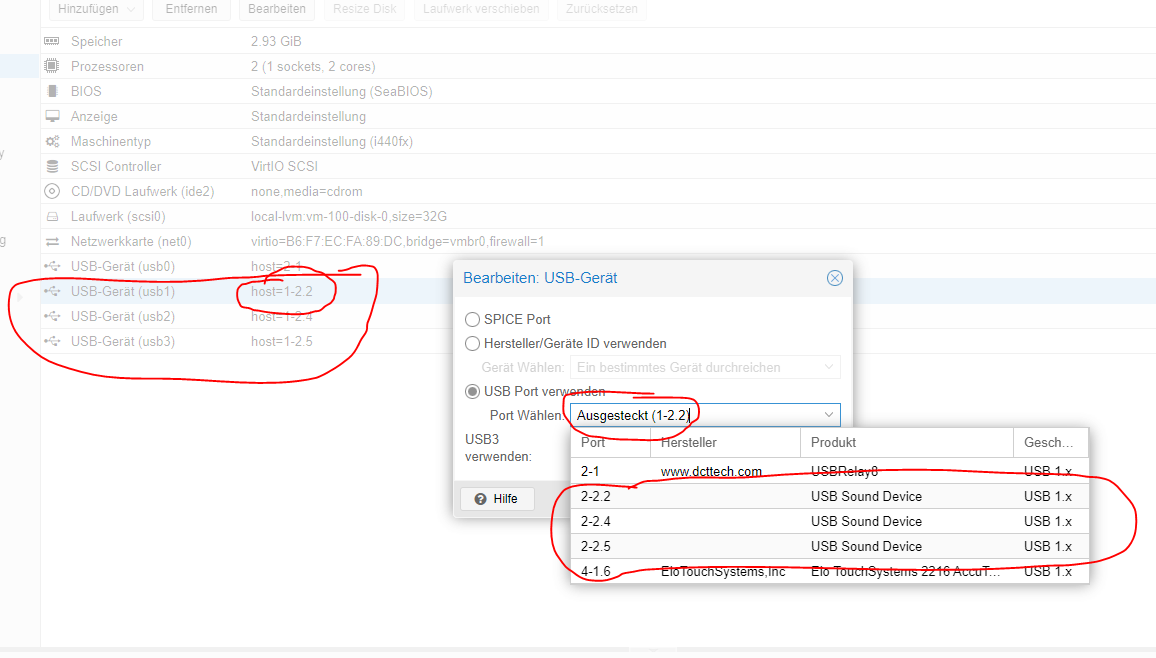Select the SCSI Controller row label
The width and height of the screenshot is (1156, 658).
(x=116, y=167)
